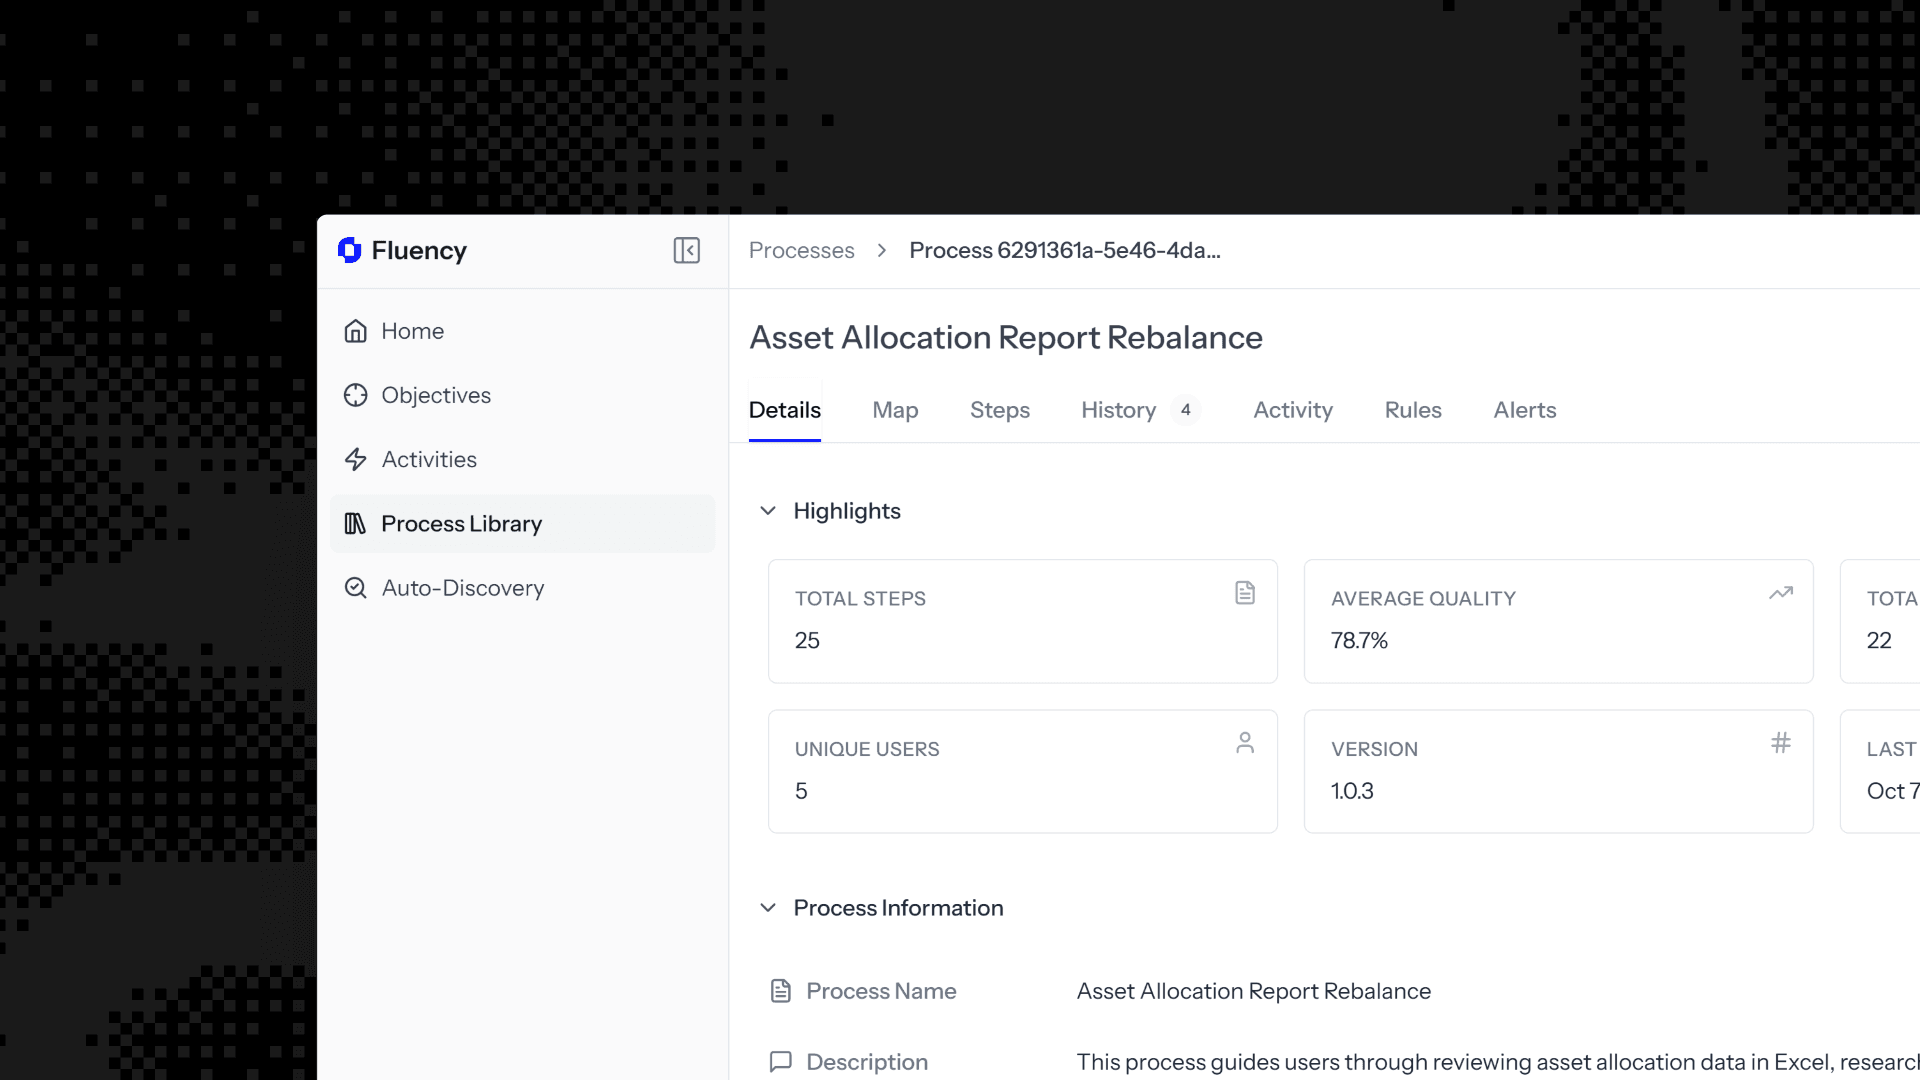This screenshot has height=1080, width=1920.
Task: Click the Auto-Discovery magnifier icon
Action: point(355,588)
